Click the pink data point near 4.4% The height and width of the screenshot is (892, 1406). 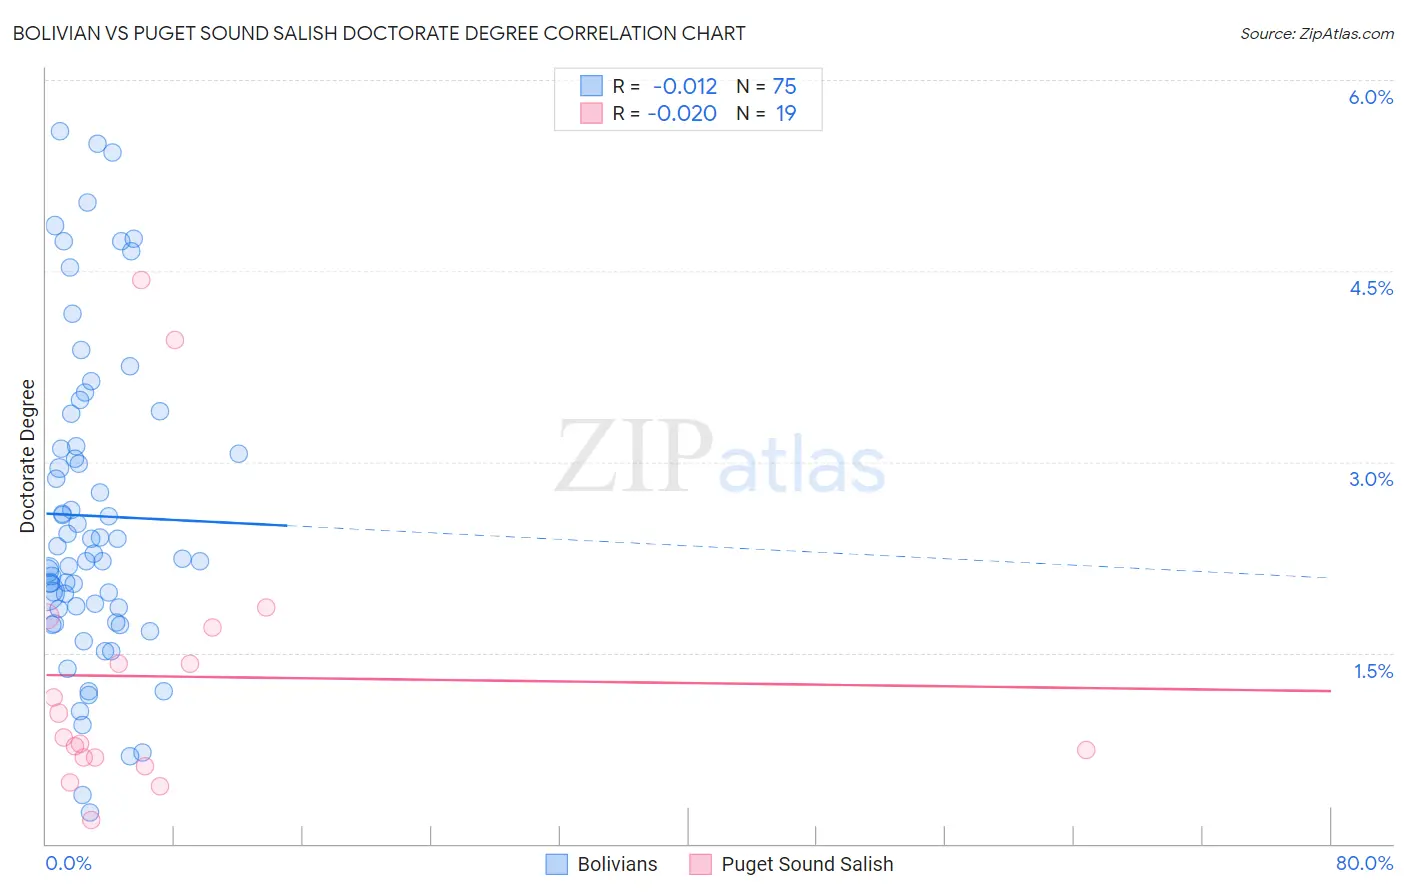pyautogui.click(x=141, y=280)
